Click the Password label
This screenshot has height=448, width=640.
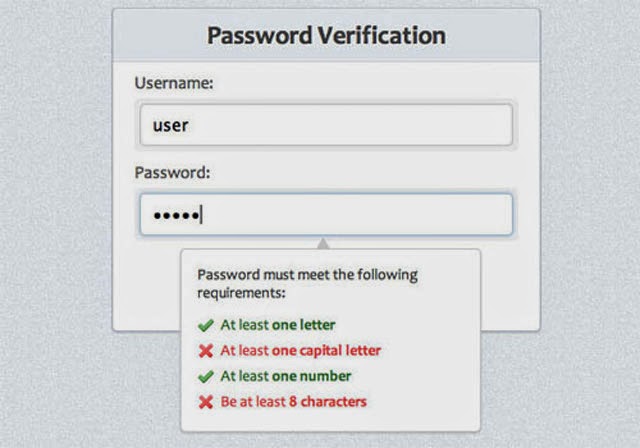coord(172,173)
